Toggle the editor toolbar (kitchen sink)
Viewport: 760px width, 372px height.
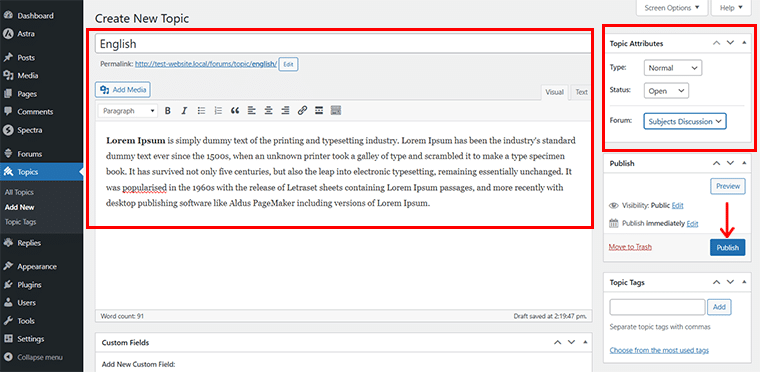click(336, 111)
